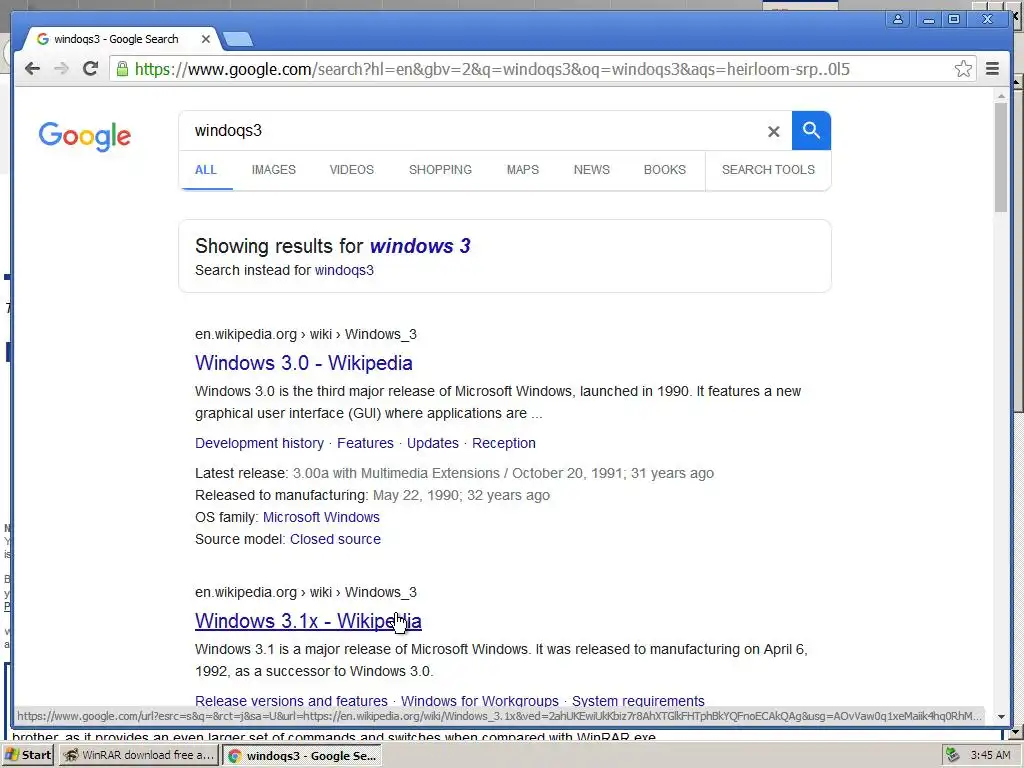
Task: Click the page vertical scrollbar thumb
Action: click(x=1001, y=157)
